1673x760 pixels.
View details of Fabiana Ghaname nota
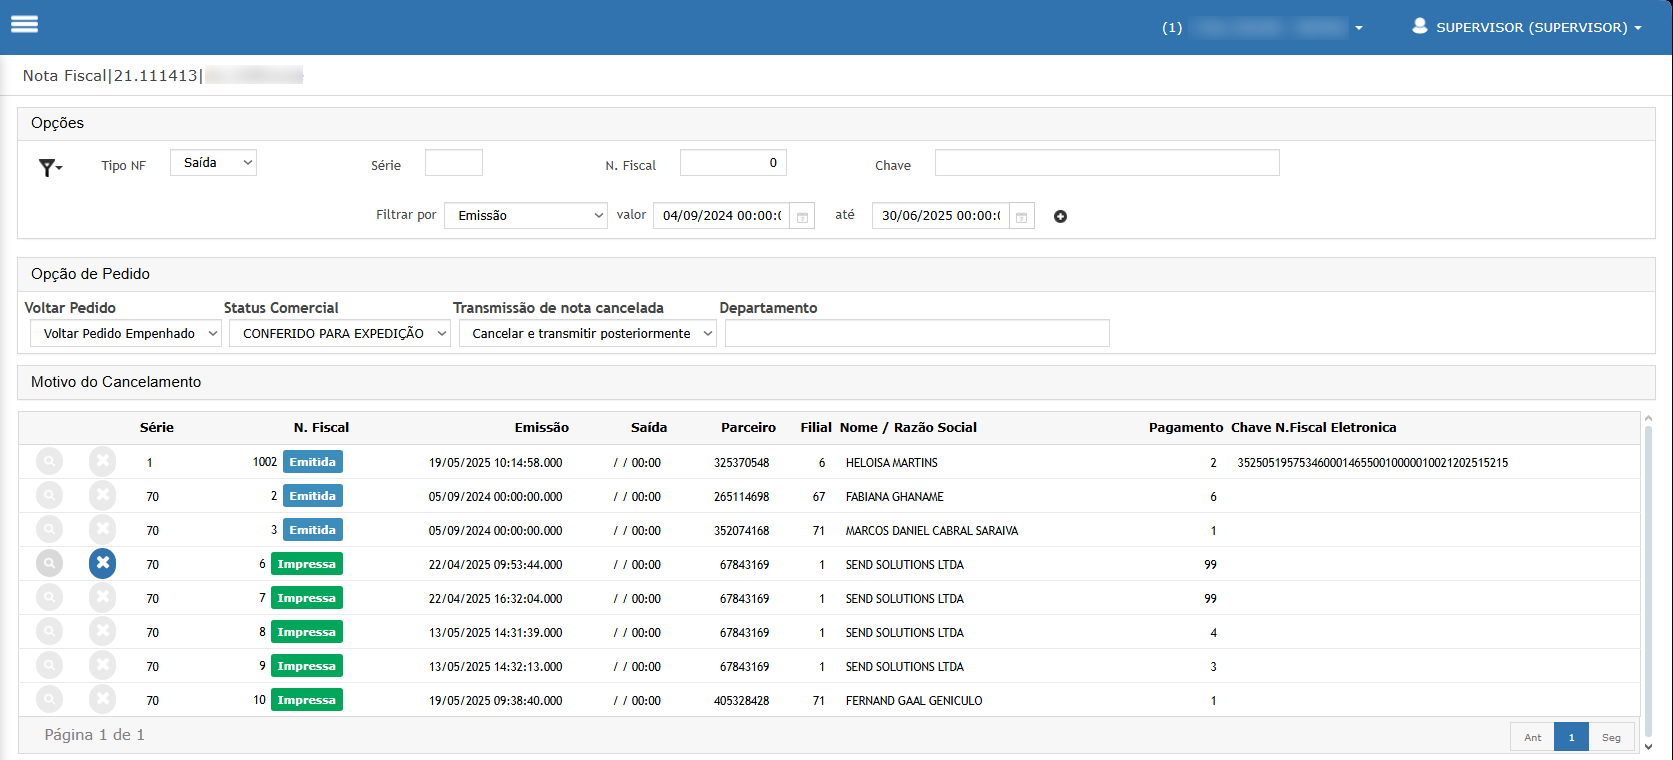click(x=49, y=495)
